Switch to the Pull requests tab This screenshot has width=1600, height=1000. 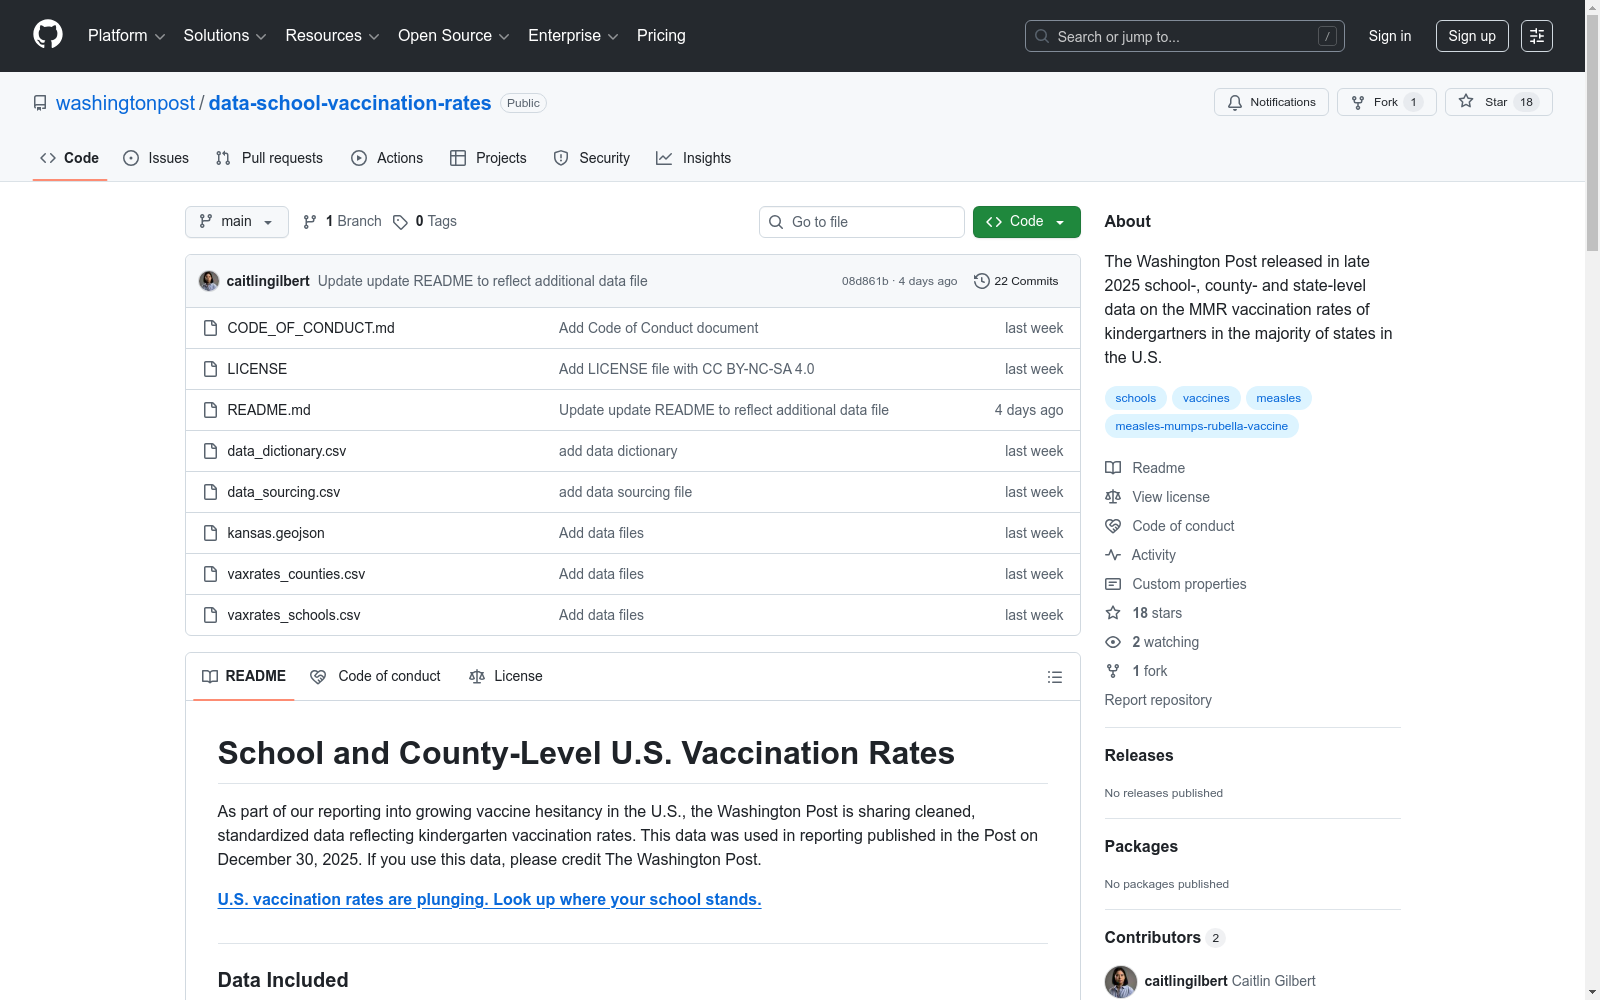click(x=269, y=158)
